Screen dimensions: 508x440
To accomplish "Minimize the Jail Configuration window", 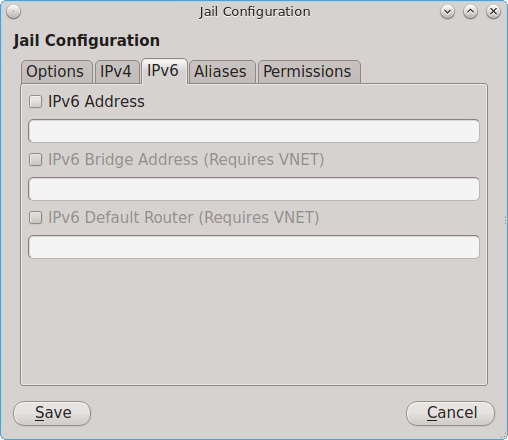I will (447, 12).
